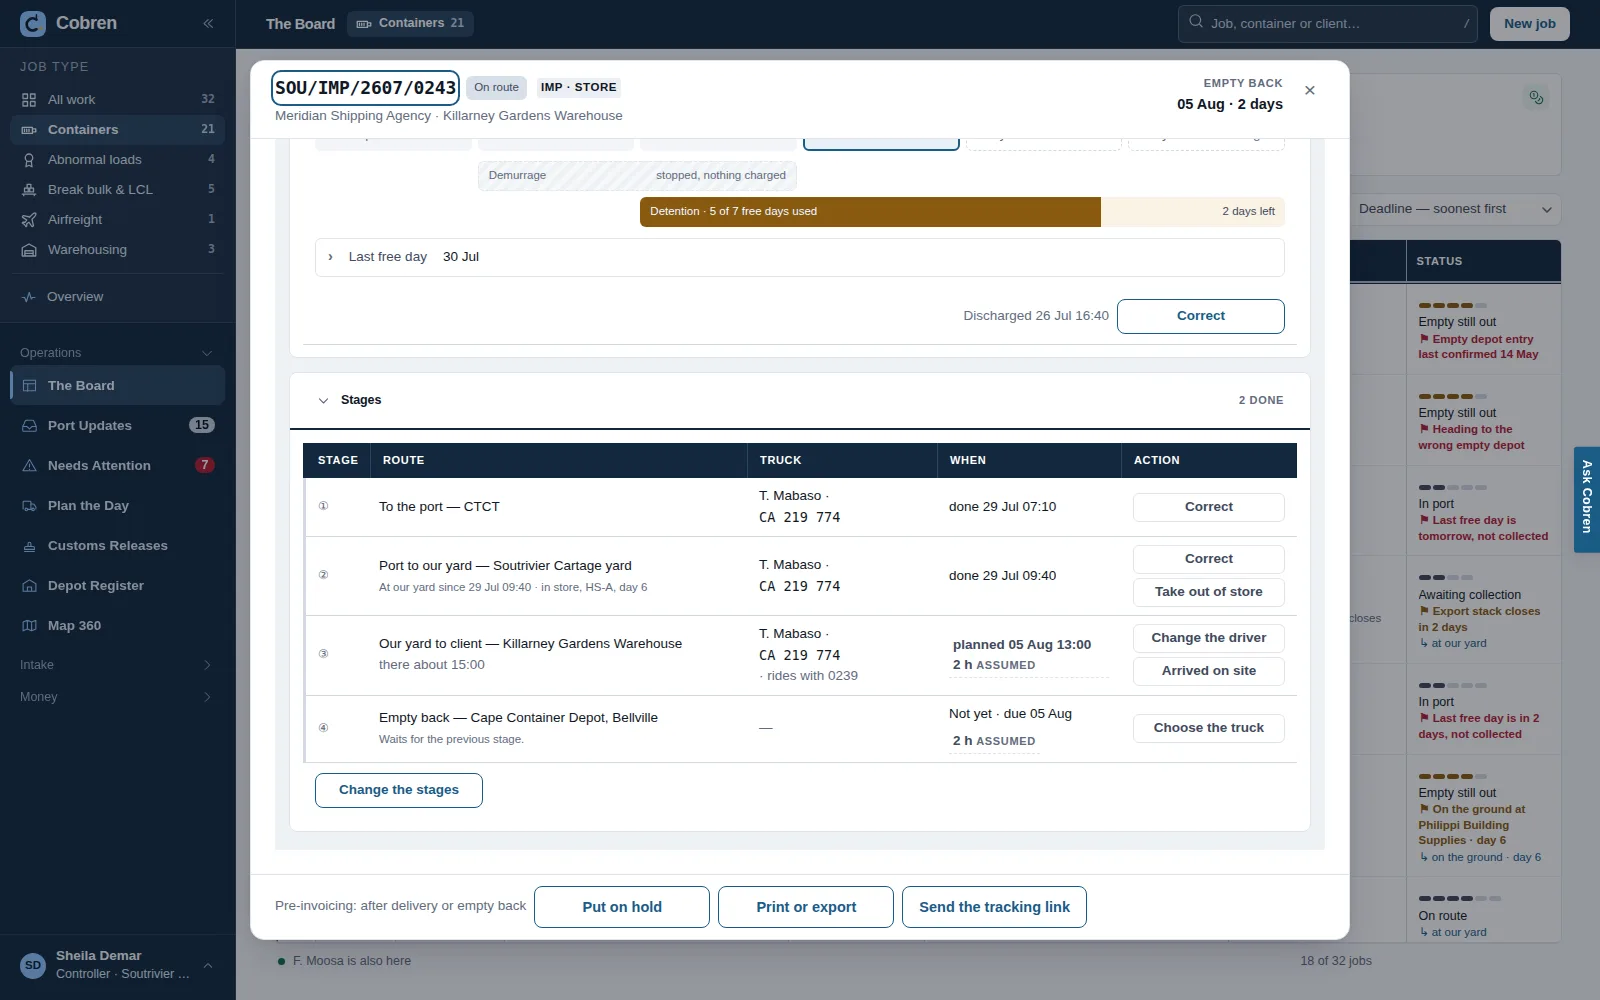
Task: Click the Detention free days progress bar
Action: pos(962,212)
